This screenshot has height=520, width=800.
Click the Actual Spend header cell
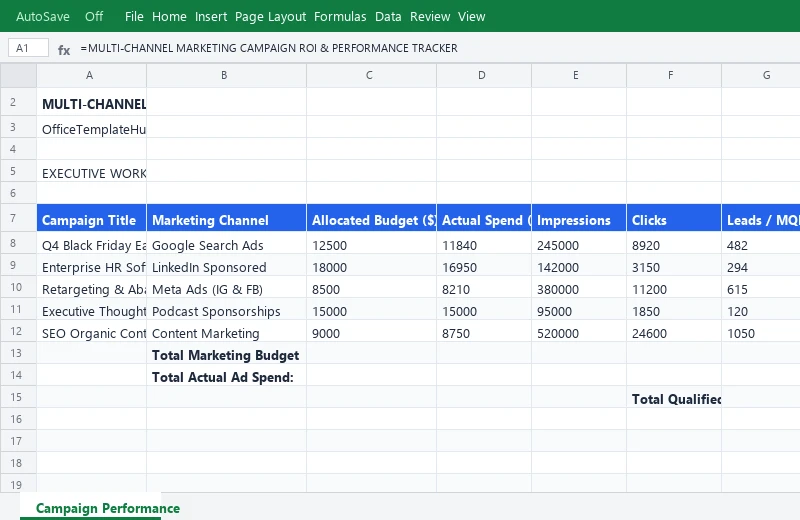pyautogui.click(x=484, y=218)
